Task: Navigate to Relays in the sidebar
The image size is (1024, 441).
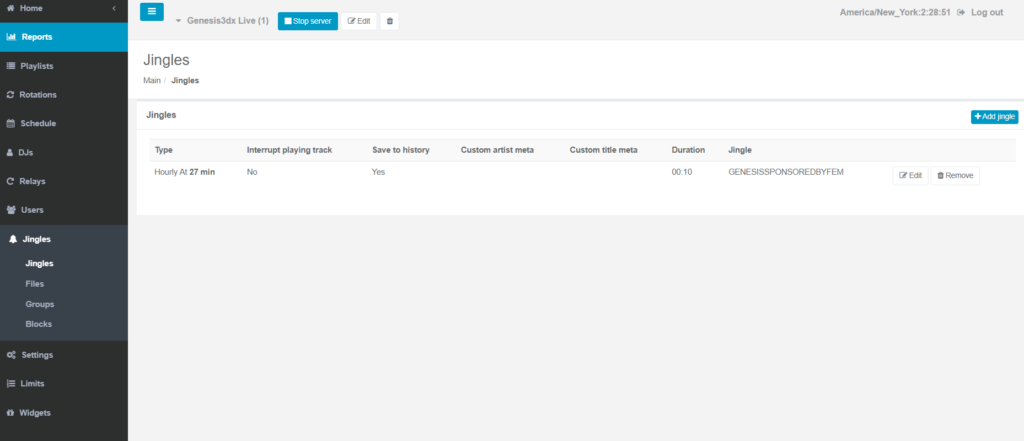Action: point(33,181)
